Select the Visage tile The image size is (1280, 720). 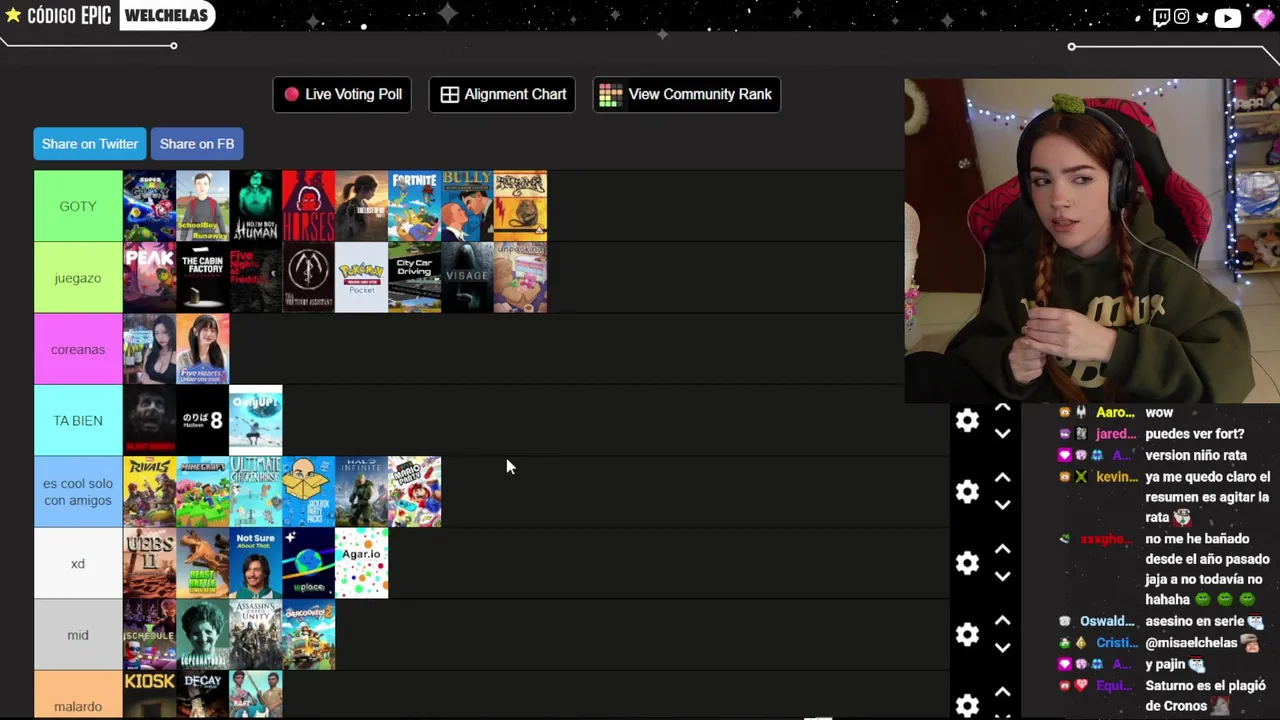point(467,278)
